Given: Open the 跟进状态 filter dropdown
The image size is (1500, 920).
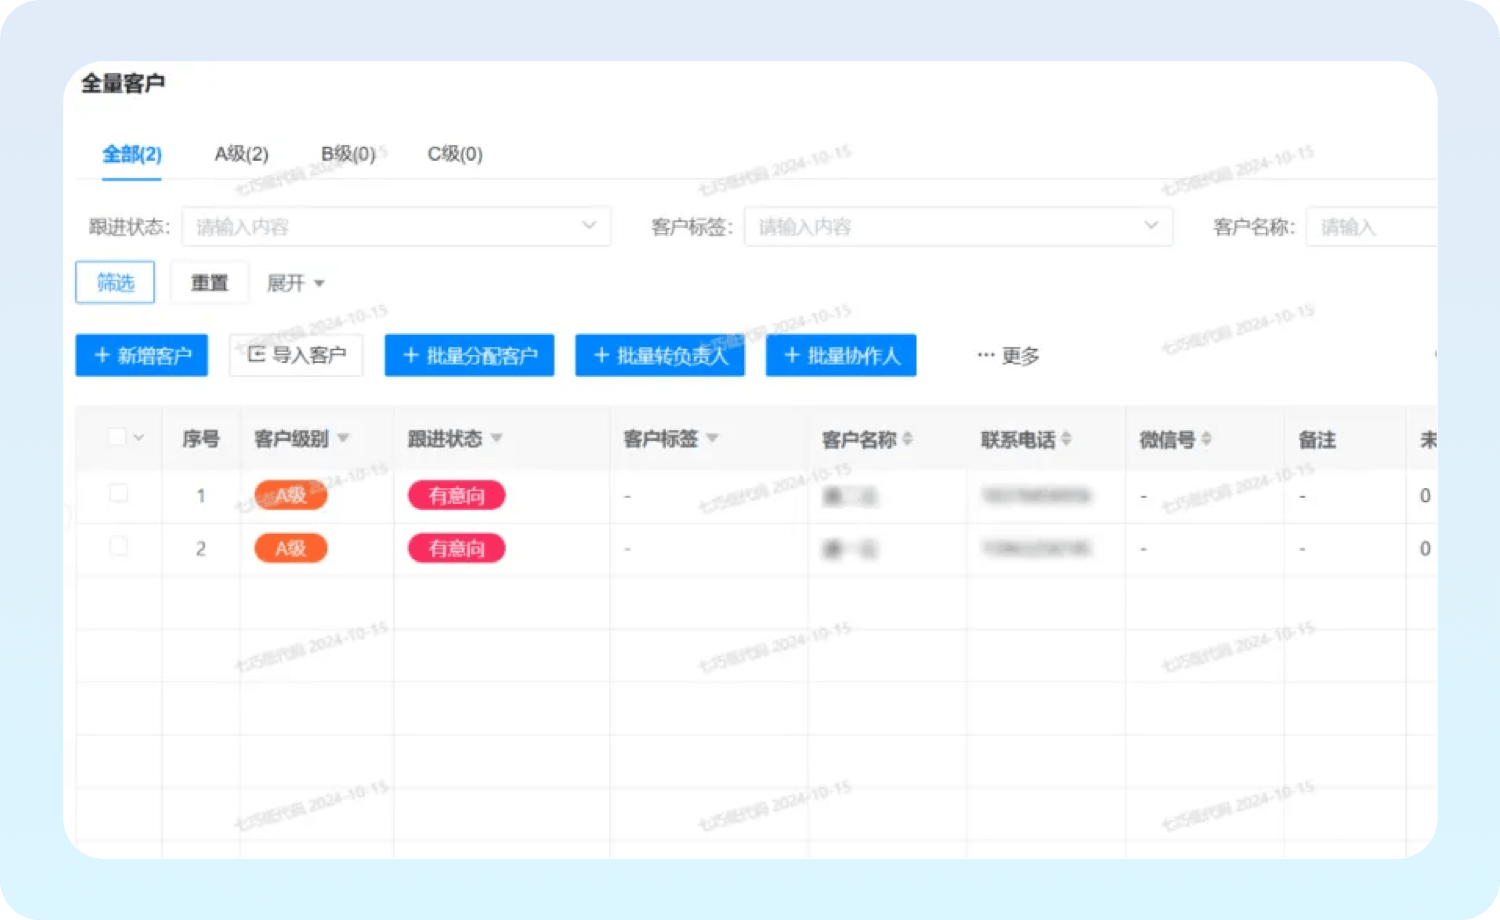Looking at the screenshot, I should click(x=396, y=227).
